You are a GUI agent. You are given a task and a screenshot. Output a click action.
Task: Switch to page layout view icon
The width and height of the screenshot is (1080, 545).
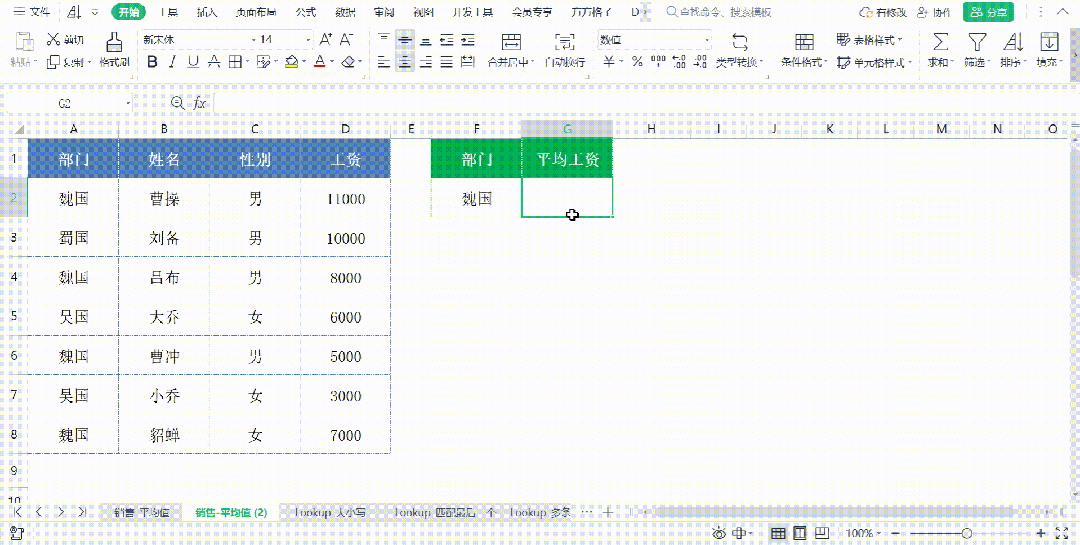800,533
